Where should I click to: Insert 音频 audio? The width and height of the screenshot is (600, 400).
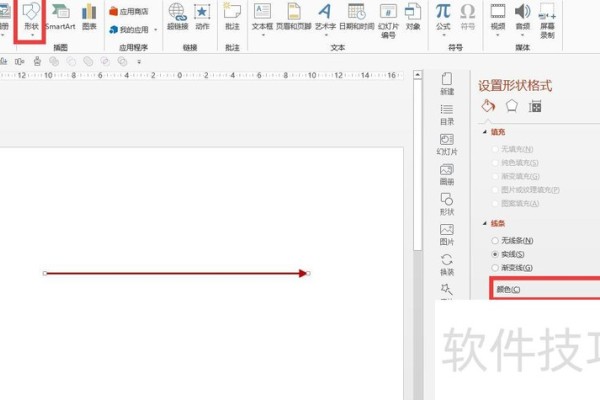(x=523, y=17)
